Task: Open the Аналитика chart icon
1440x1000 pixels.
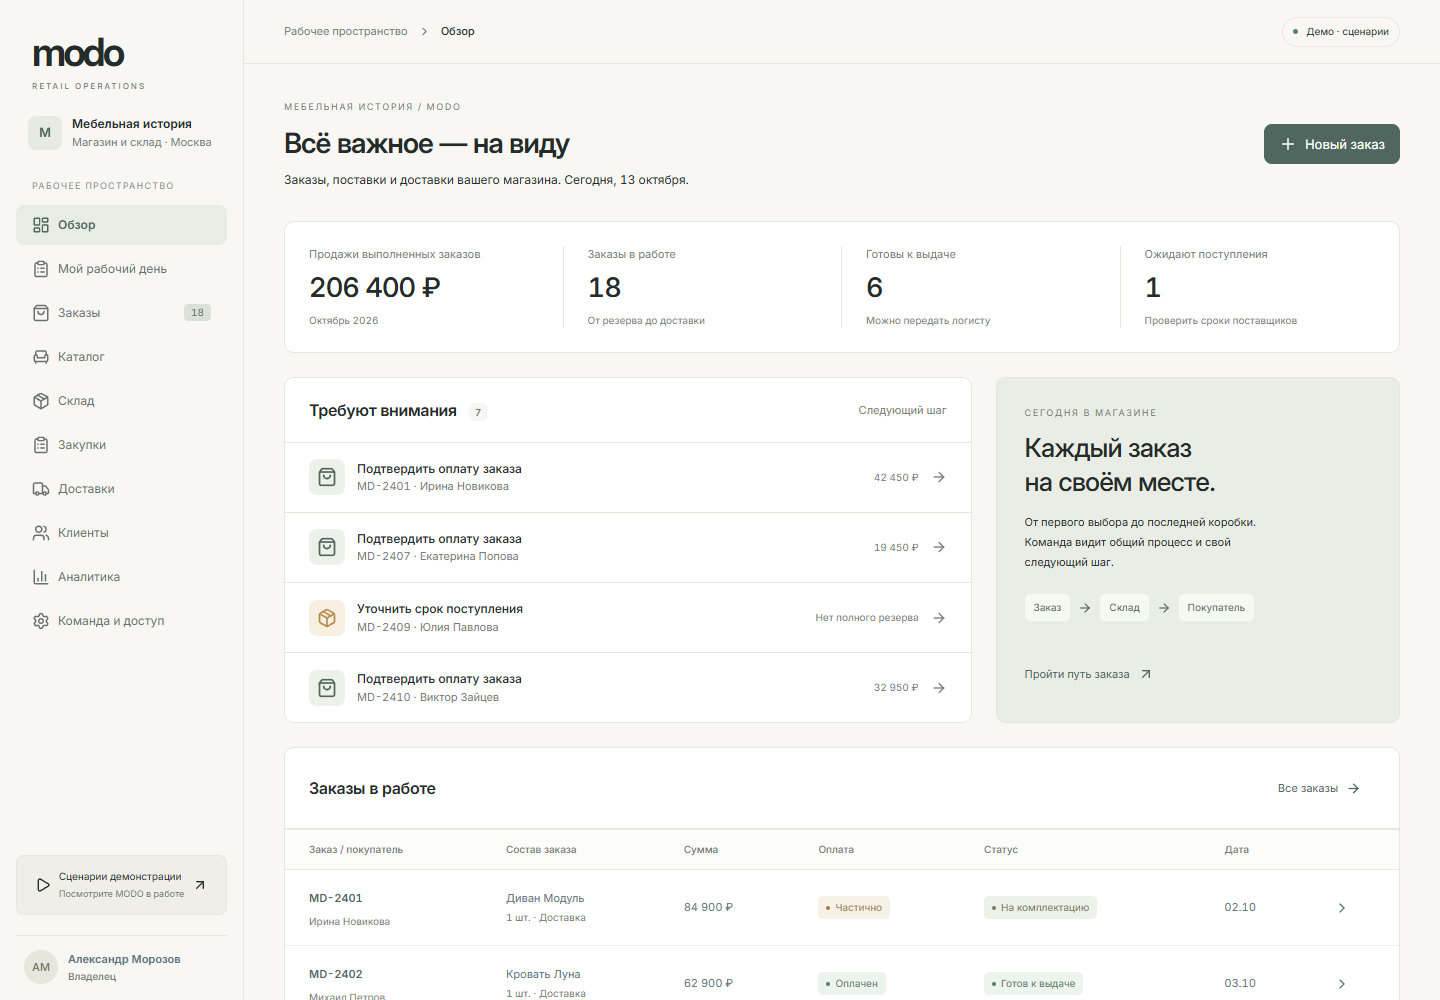Action: [41, 577]
